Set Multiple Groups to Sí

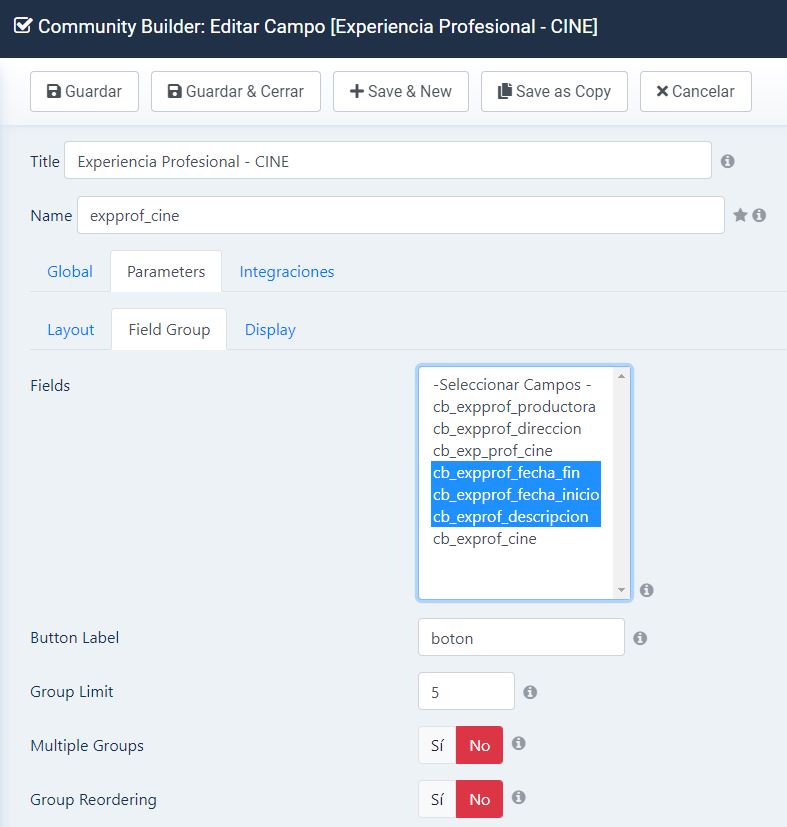(437, 745)
